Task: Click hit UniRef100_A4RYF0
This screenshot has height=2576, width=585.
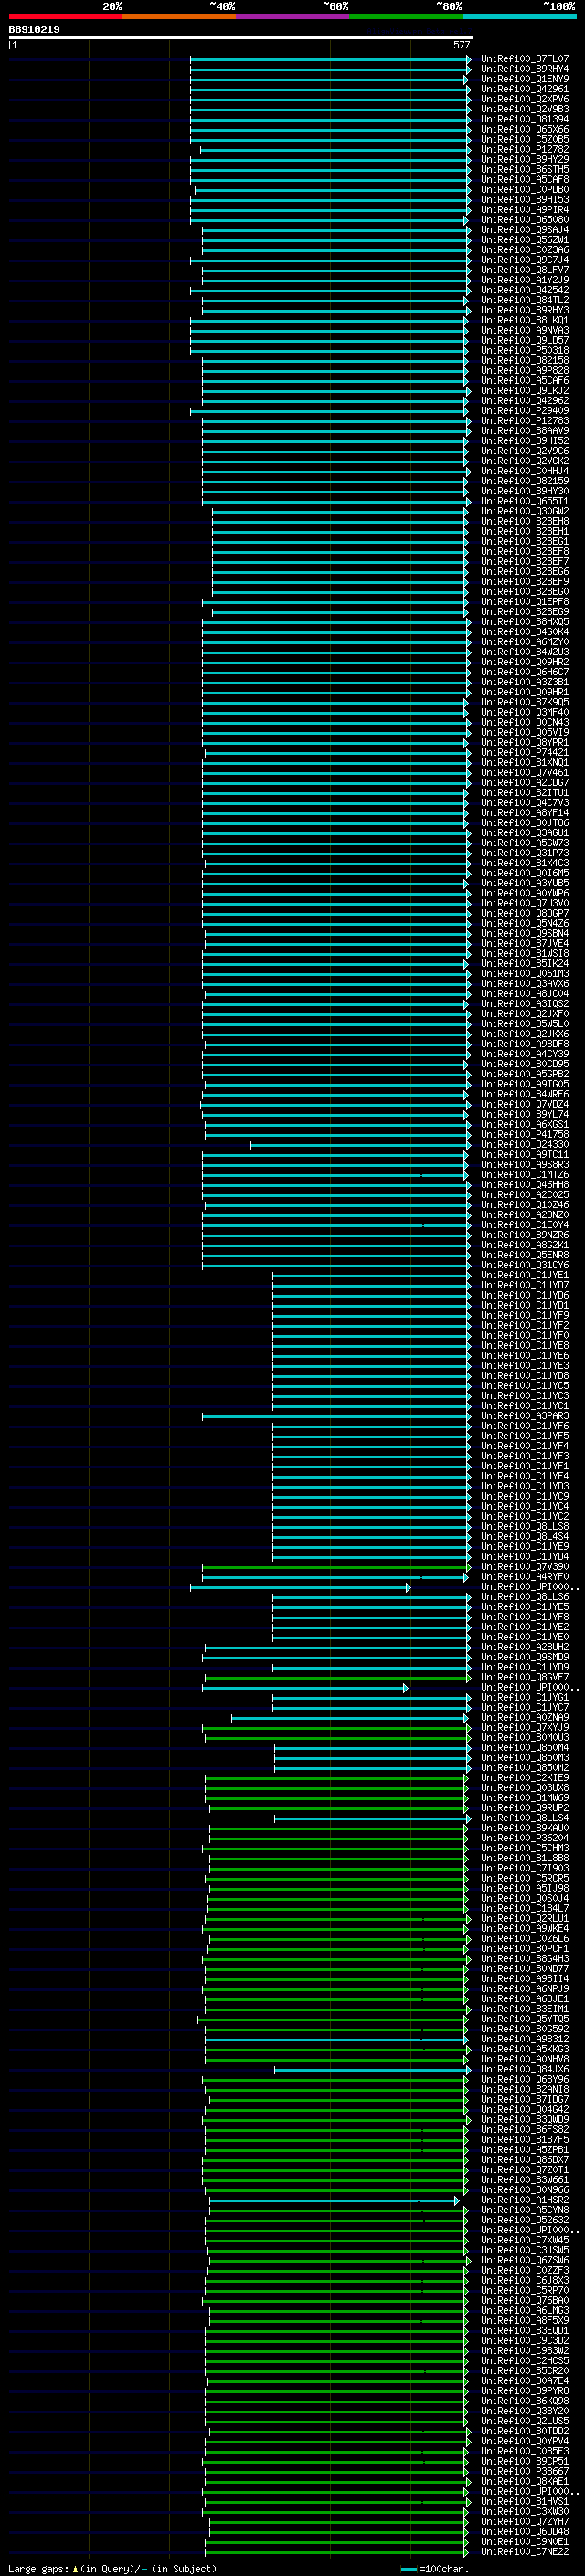Action: click(524, 1577)
